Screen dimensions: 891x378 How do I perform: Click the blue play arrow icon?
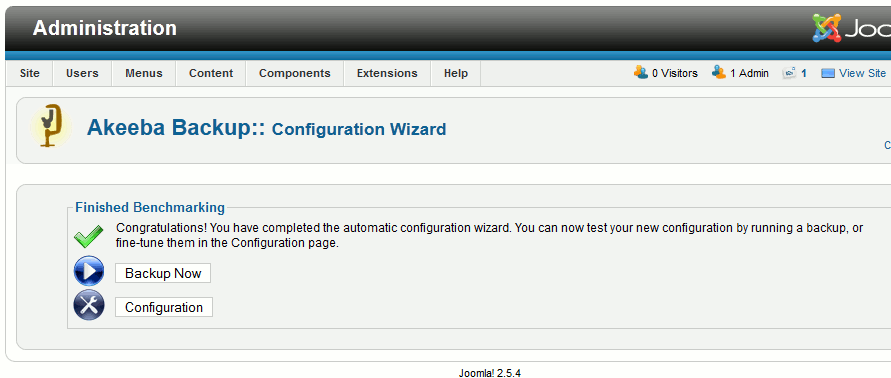[x=89, y=271]
